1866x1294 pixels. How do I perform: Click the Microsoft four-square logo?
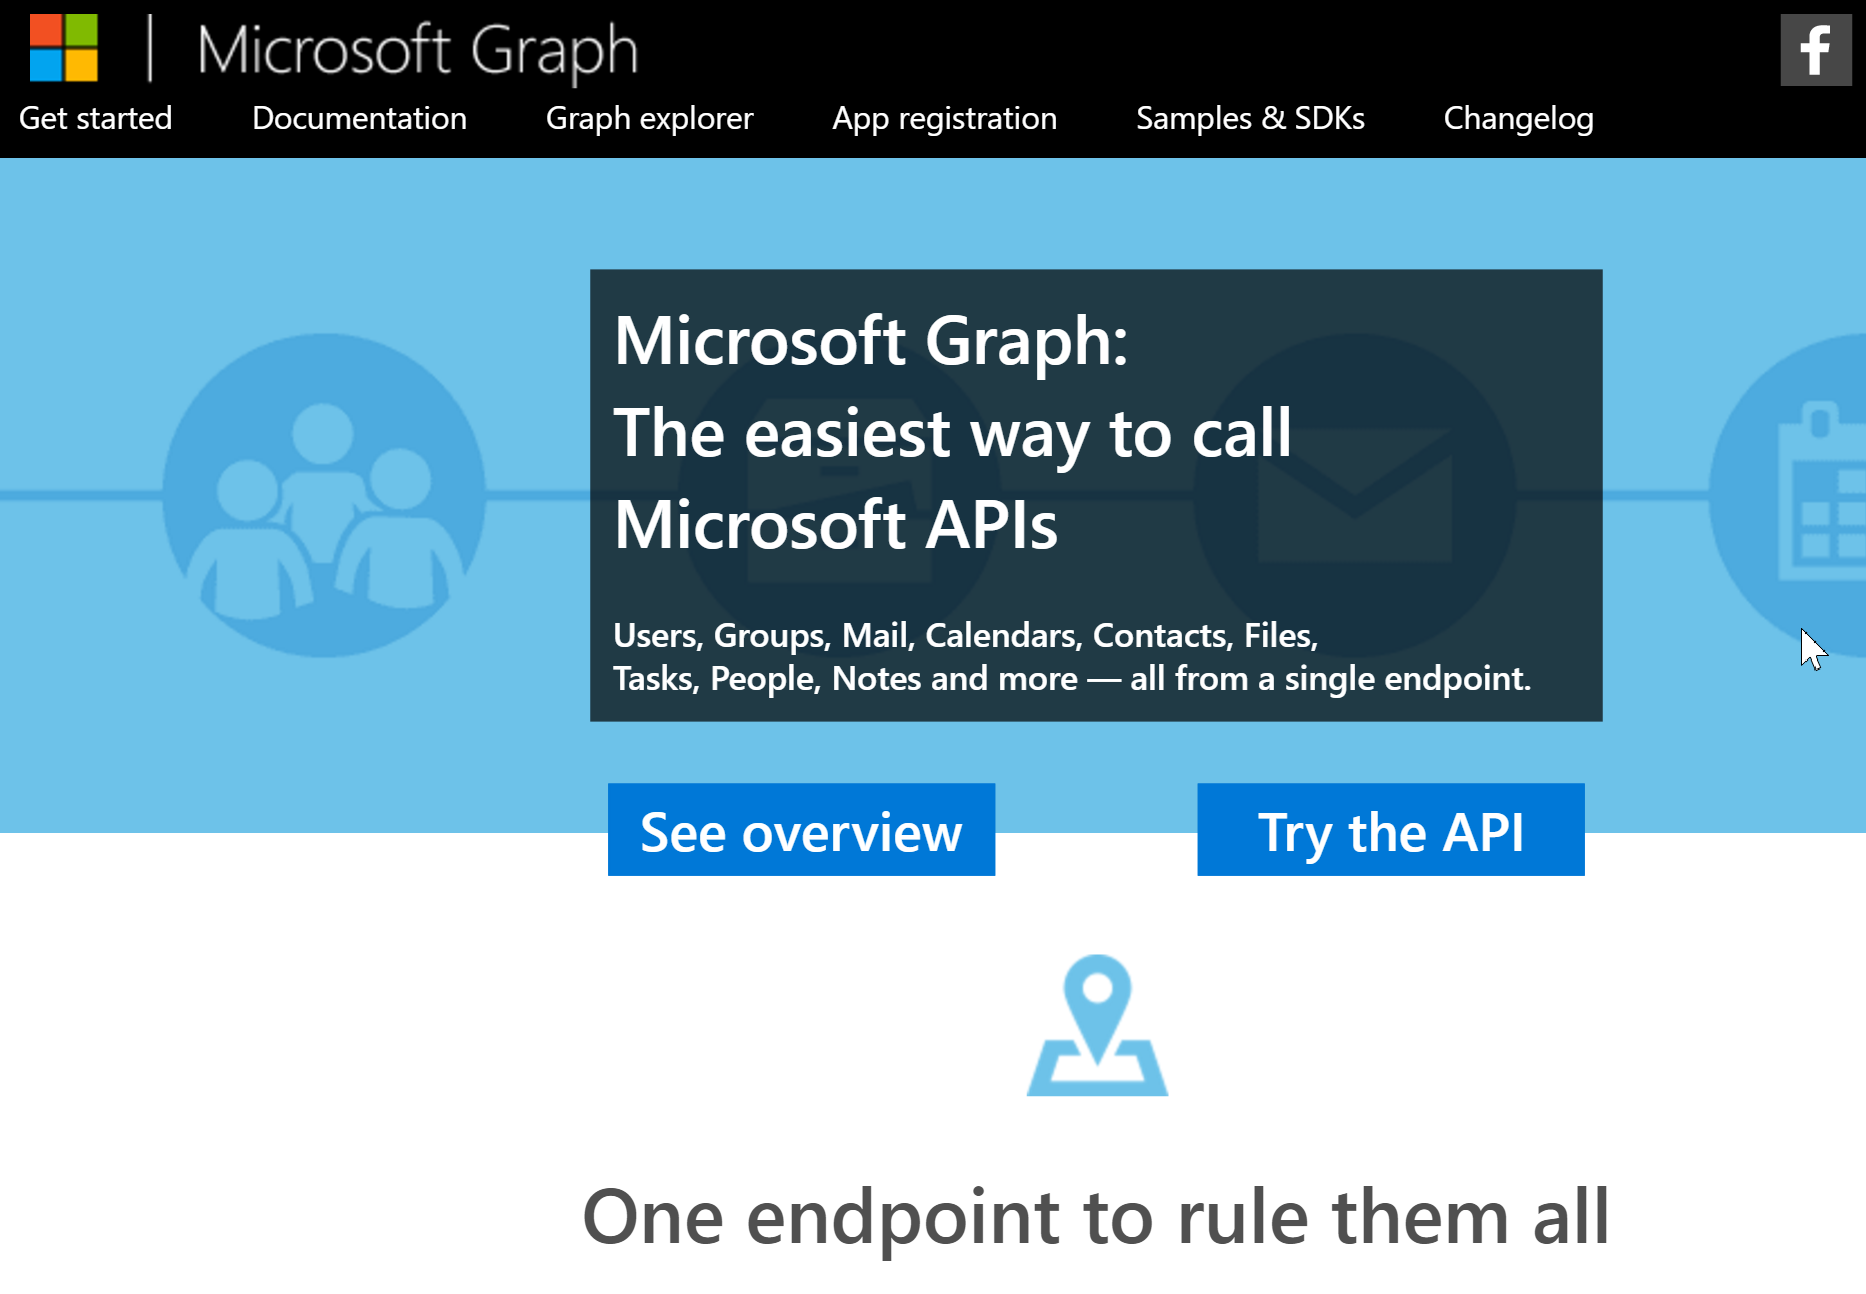coord(64,48)
